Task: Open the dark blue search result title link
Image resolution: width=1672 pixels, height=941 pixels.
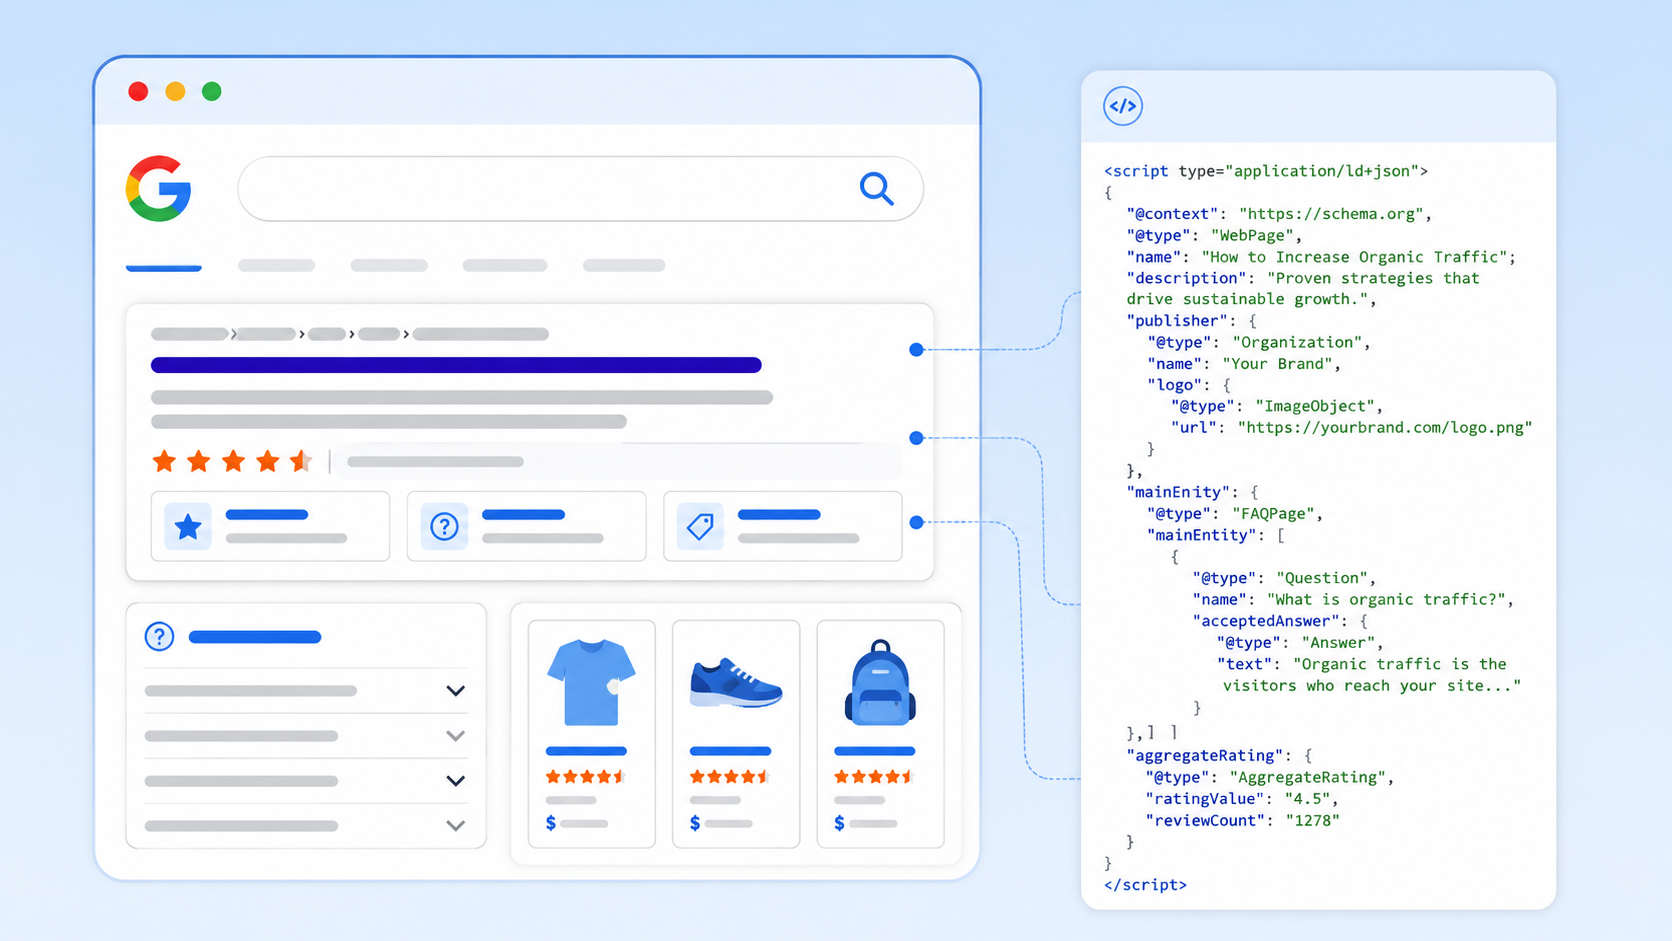Action: [456, 365]
